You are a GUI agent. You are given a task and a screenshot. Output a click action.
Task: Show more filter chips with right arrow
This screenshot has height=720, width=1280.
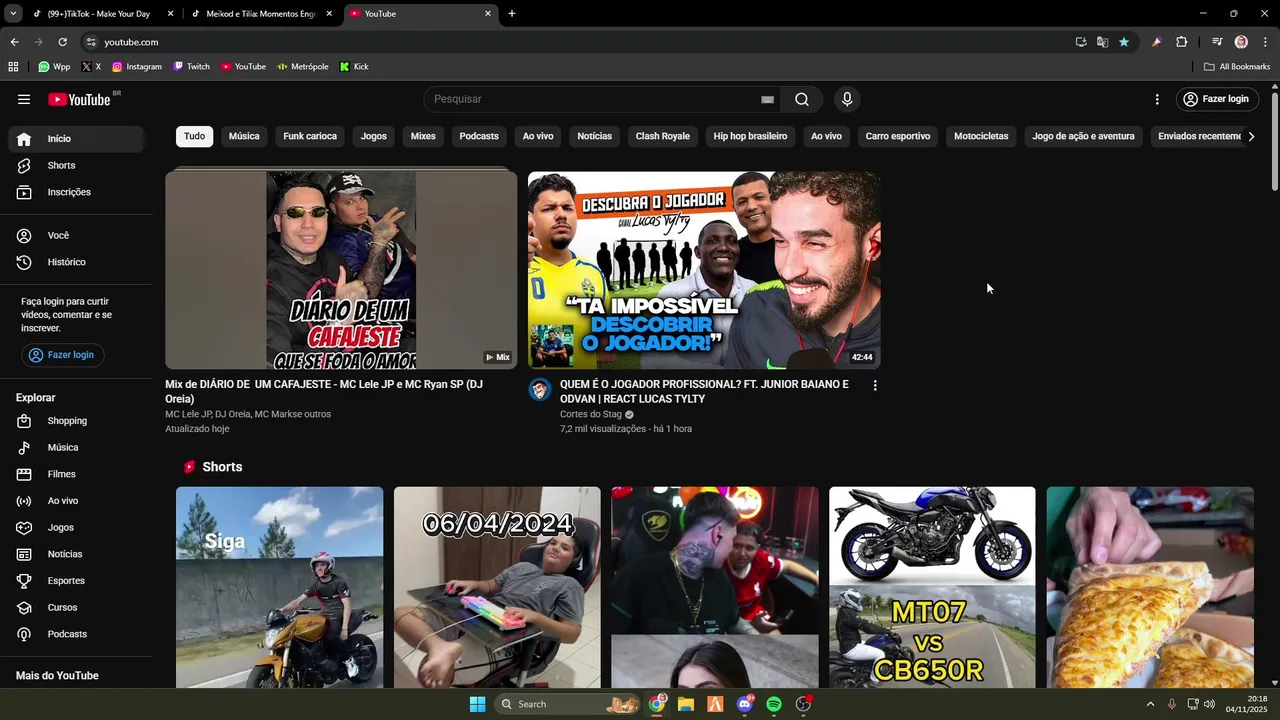(x=1251, y=136)
